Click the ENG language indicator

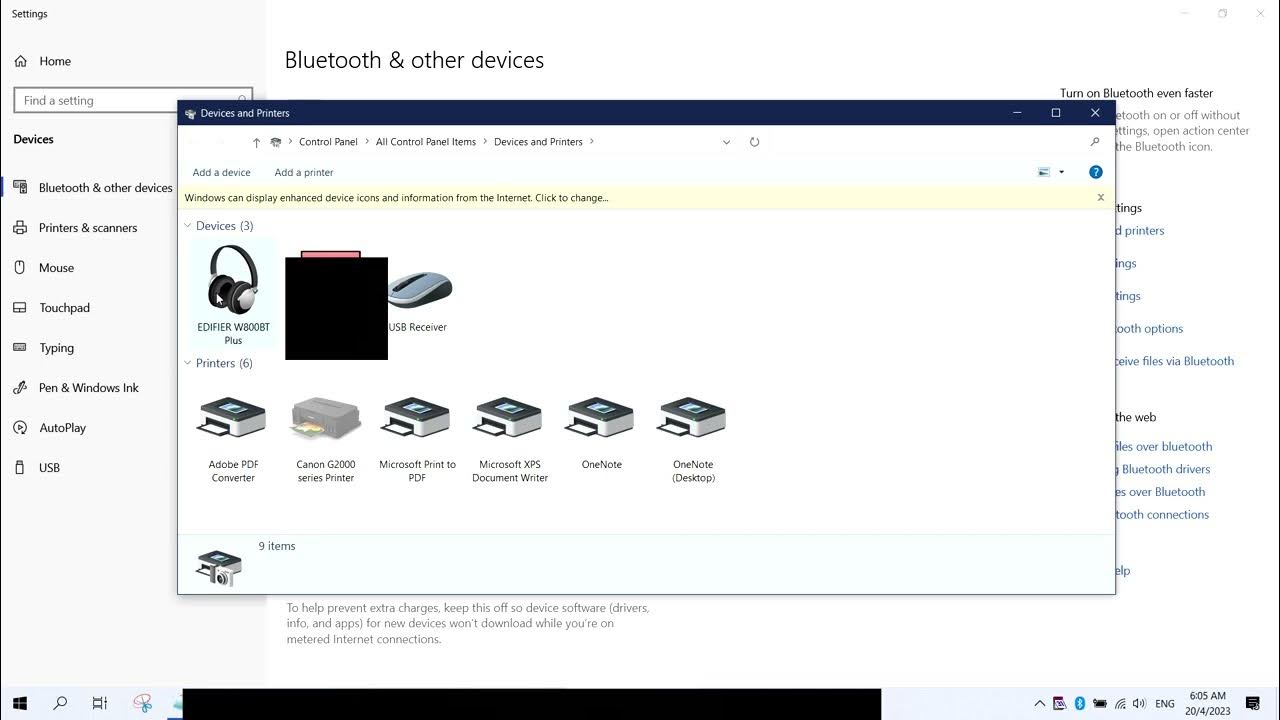(x=1165, y=704)
